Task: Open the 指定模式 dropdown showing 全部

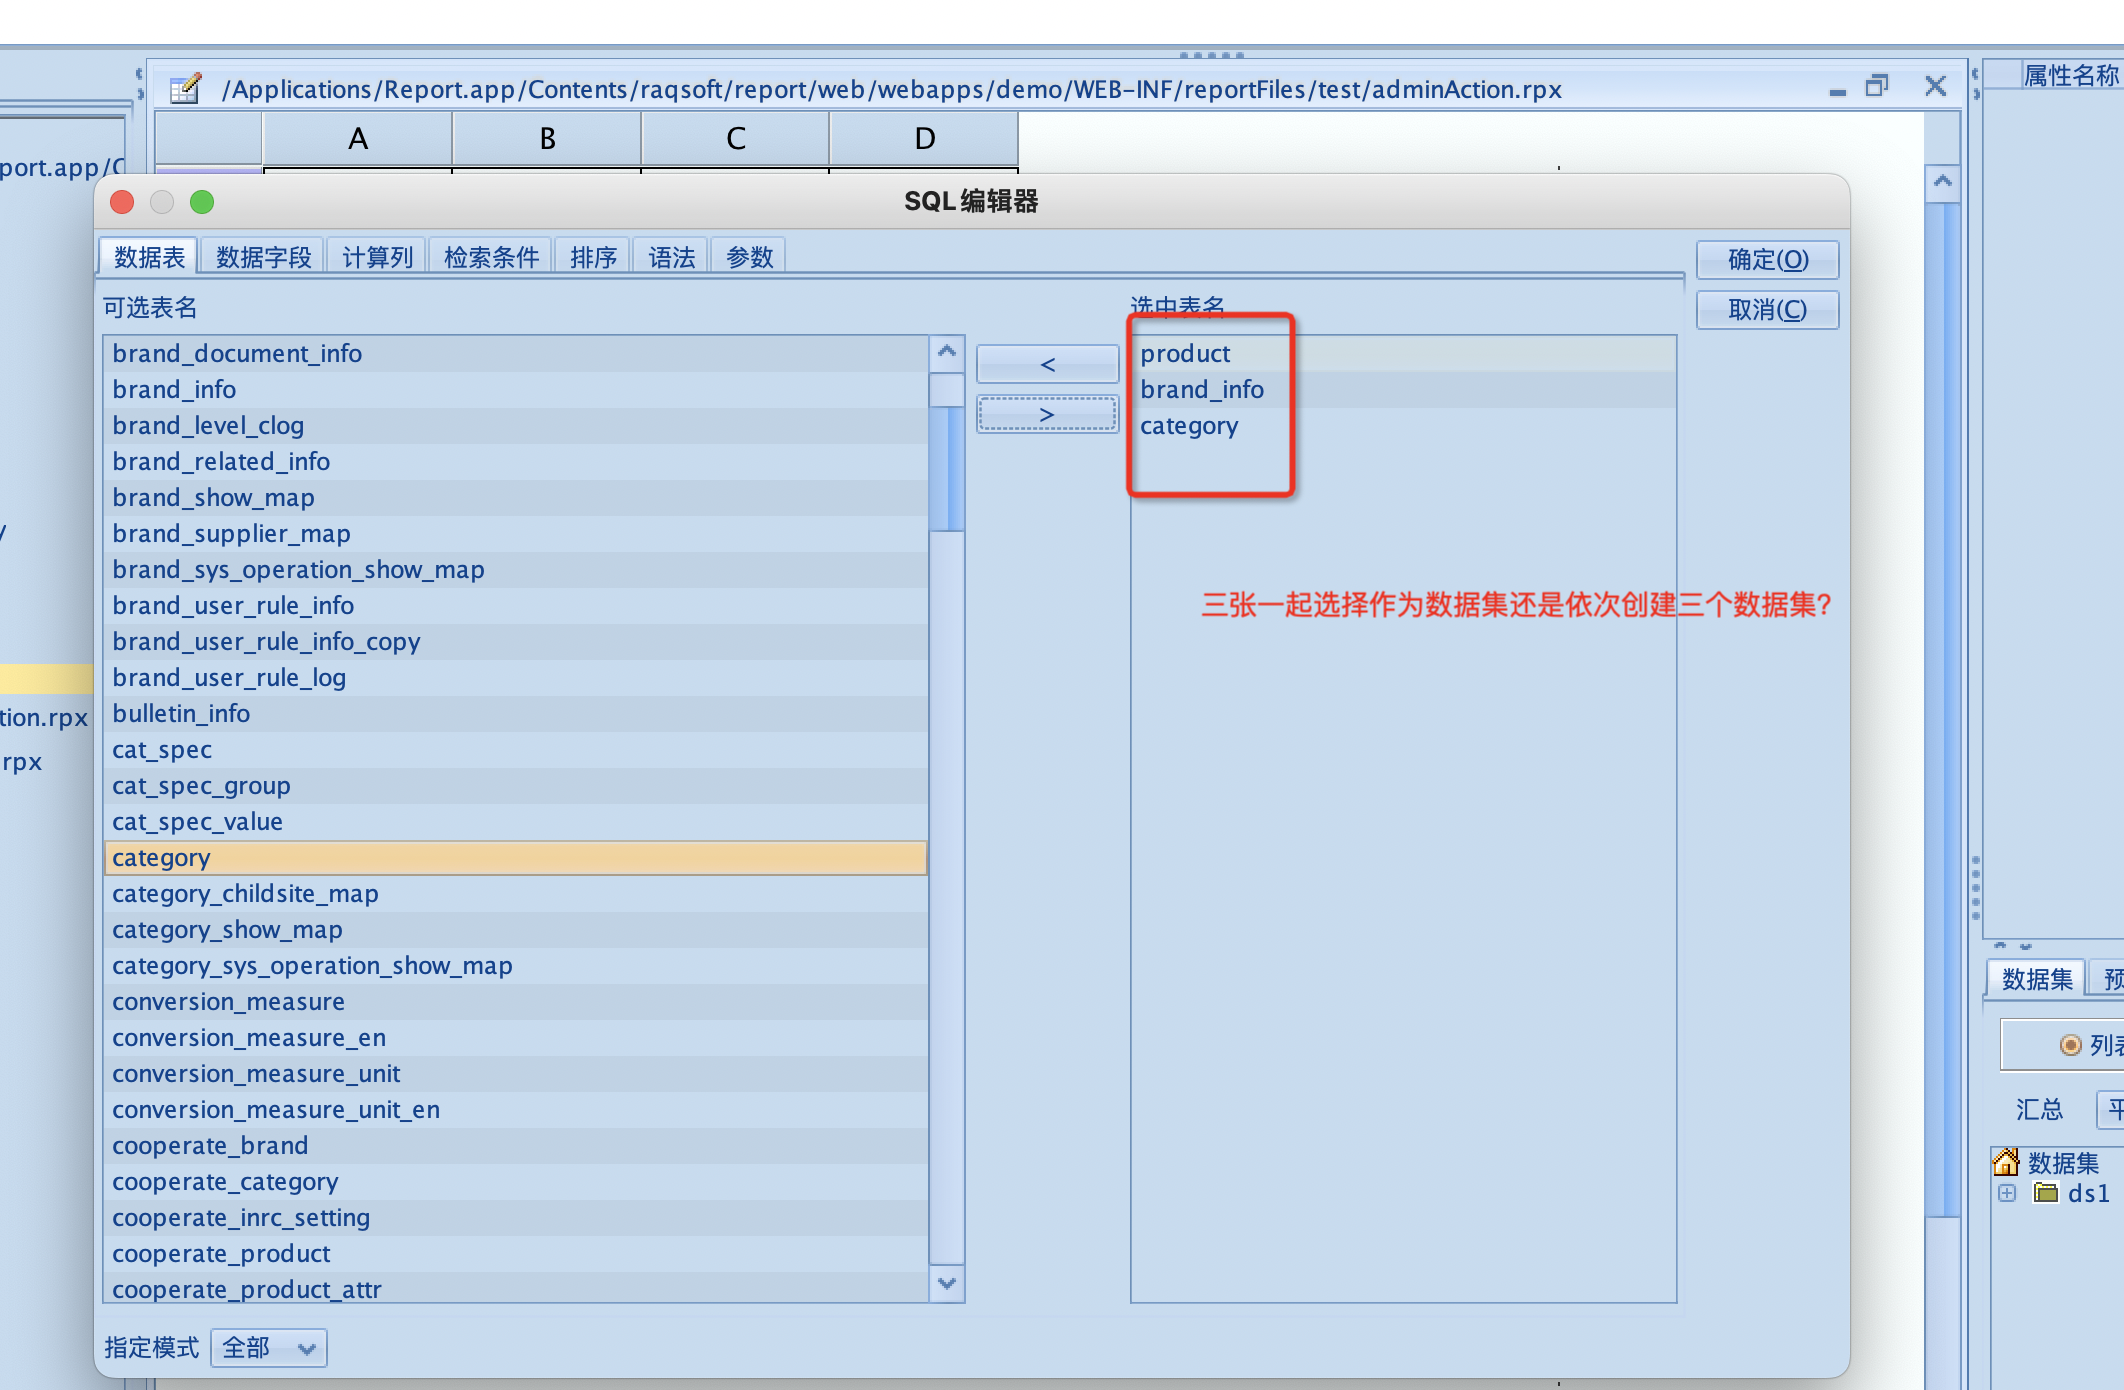Action: point(268,1348)
